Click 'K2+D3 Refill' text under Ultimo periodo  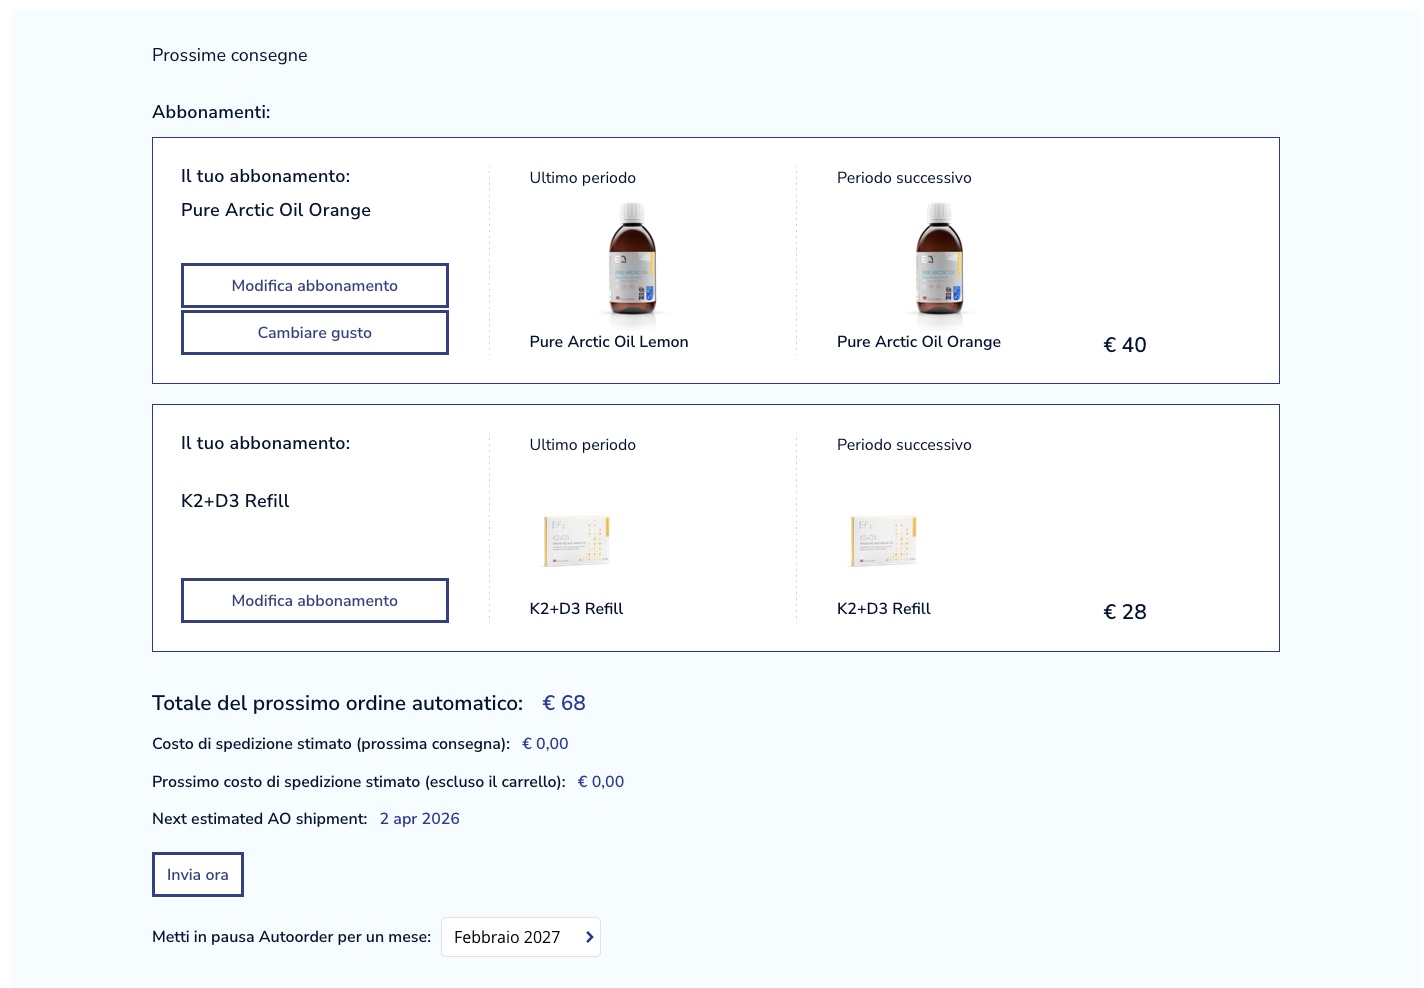pyautogui.click(x=576, y=609)
